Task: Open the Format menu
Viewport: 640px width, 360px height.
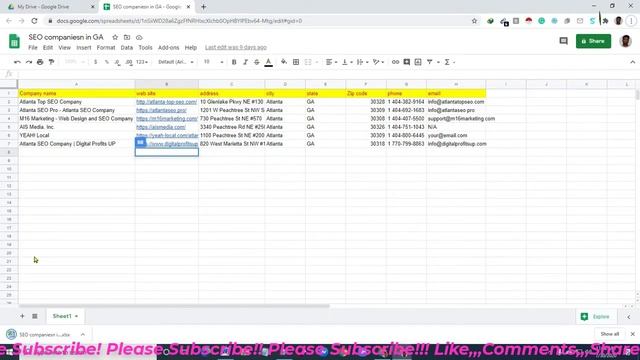Action: (x=106, y=48)
